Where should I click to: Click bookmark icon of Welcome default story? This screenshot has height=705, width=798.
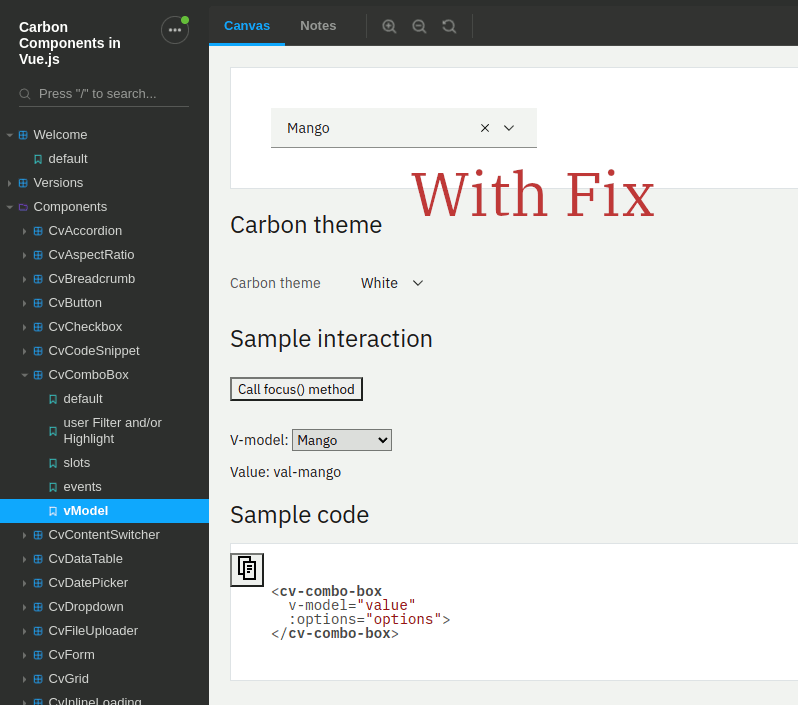click(x=38, y=159)
